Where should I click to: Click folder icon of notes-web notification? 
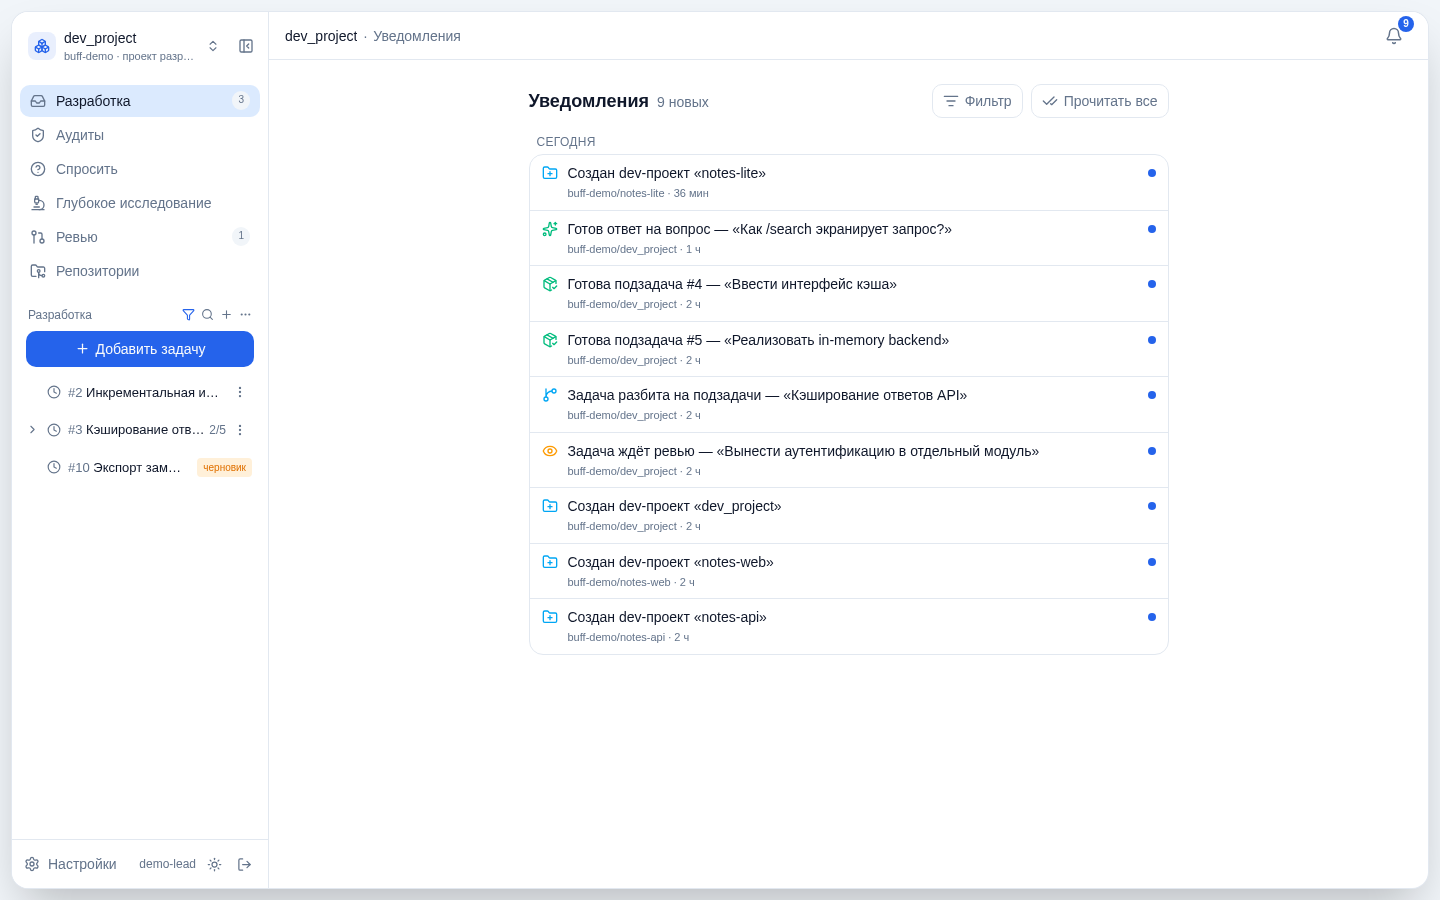pyautogui.click(x=550, y=562)
